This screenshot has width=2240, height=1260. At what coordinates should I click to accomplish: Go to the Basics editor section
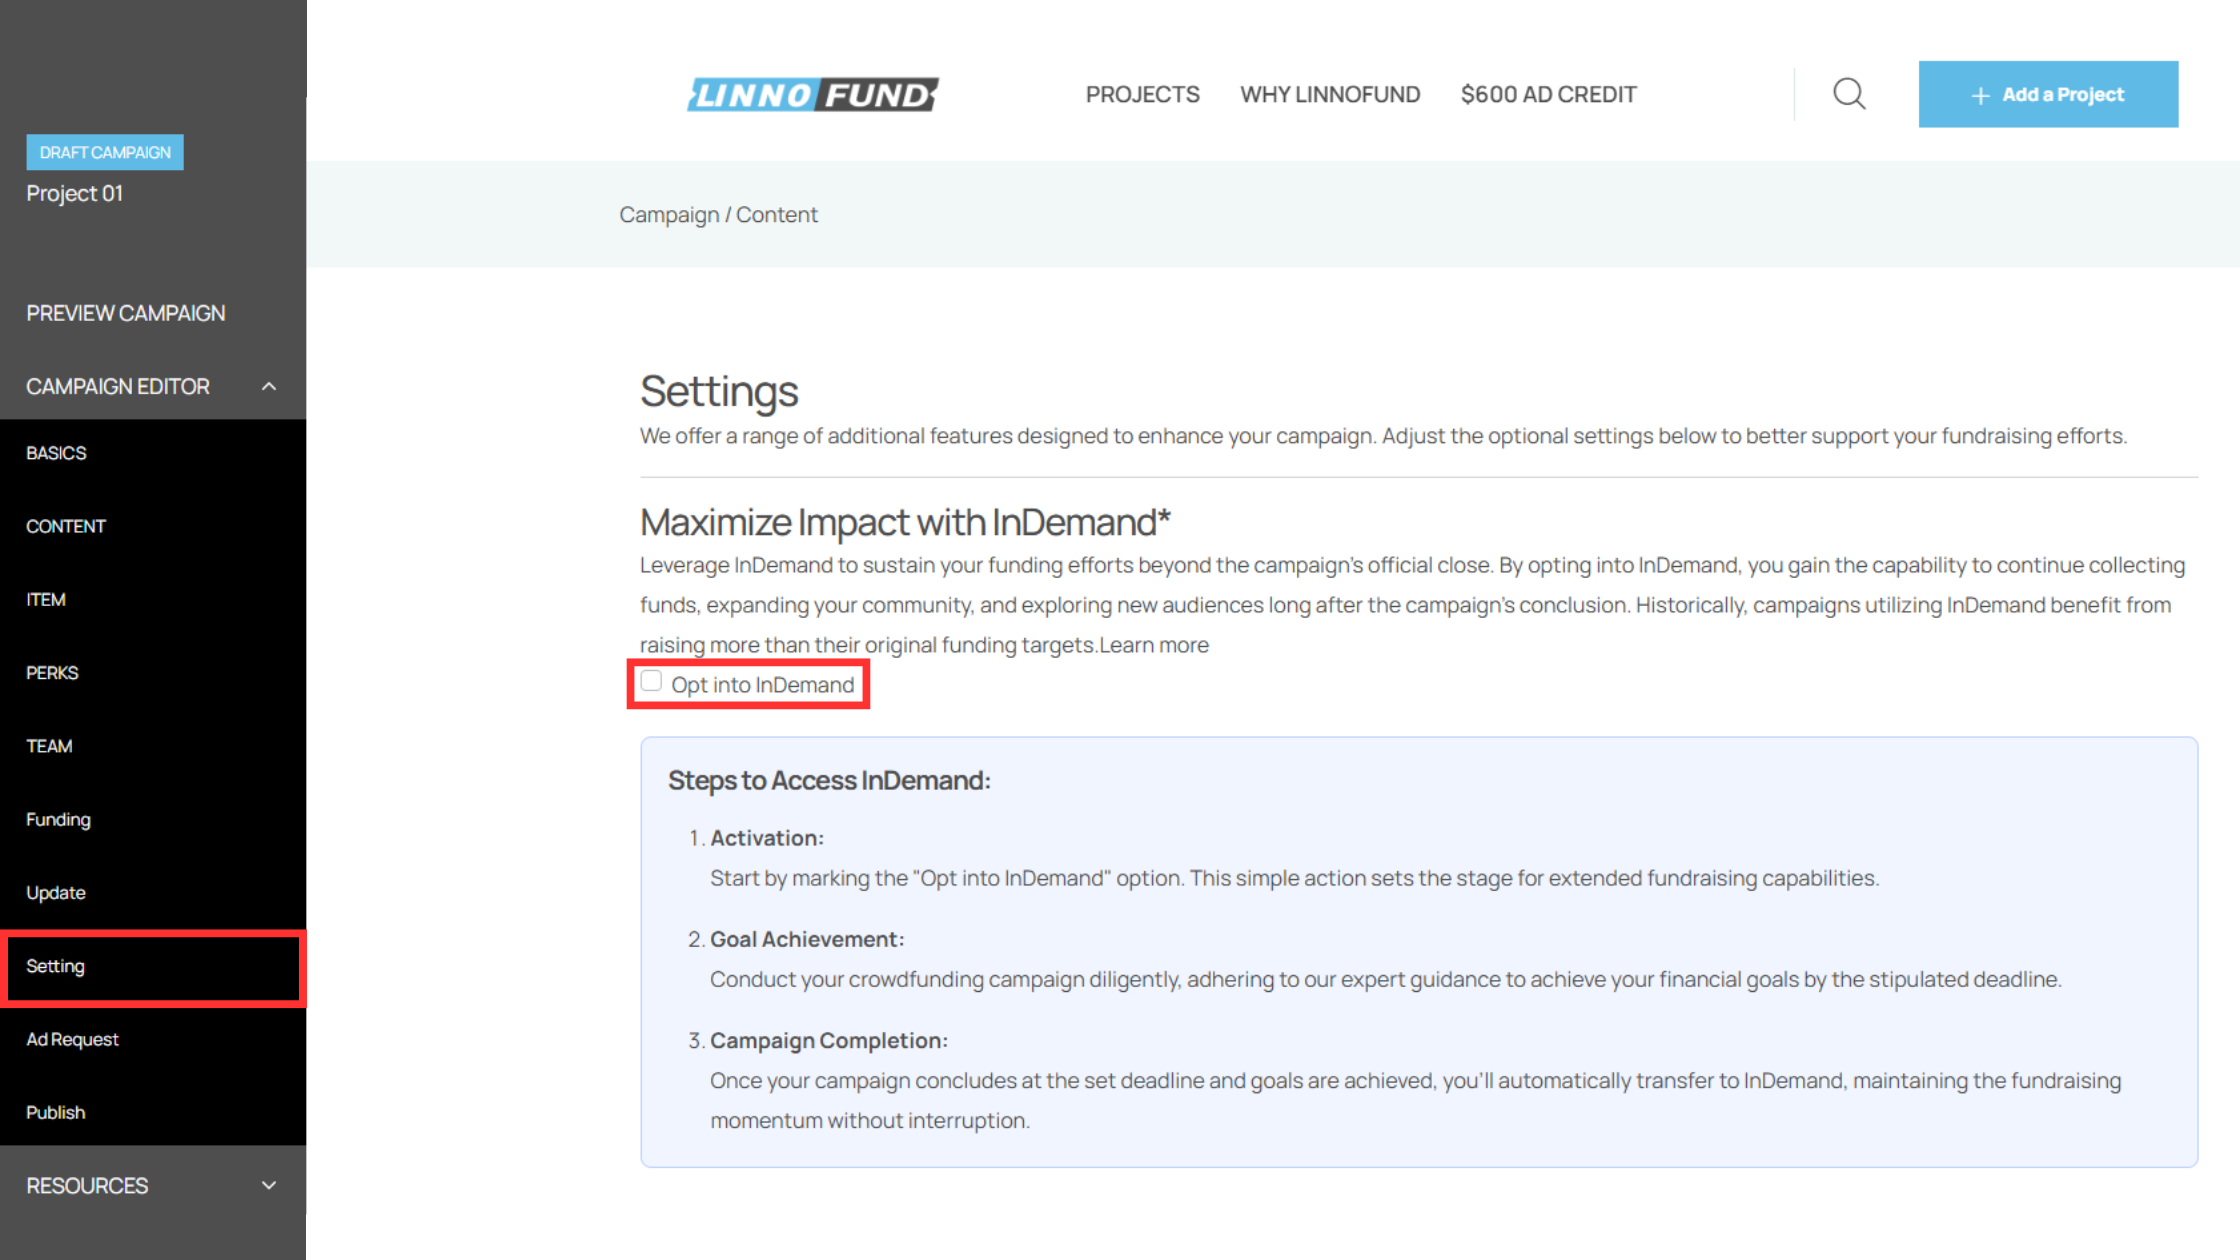coord(56,453)
